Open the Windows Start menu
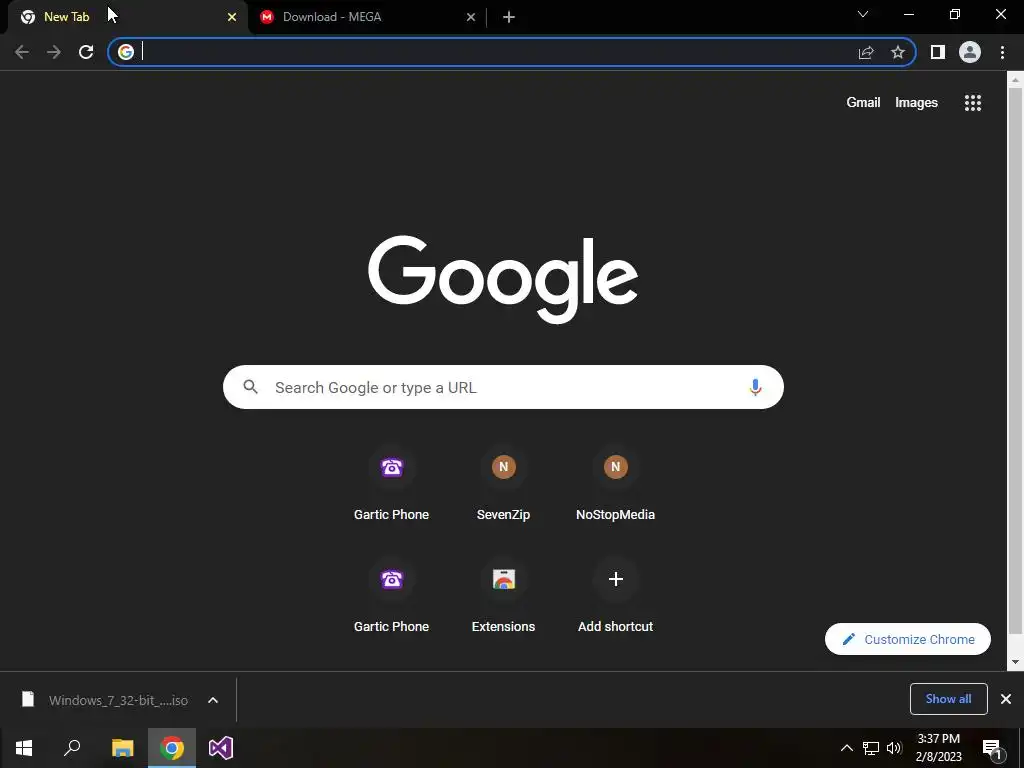This screenshot has height=768, width=1024. click(24, 748)
